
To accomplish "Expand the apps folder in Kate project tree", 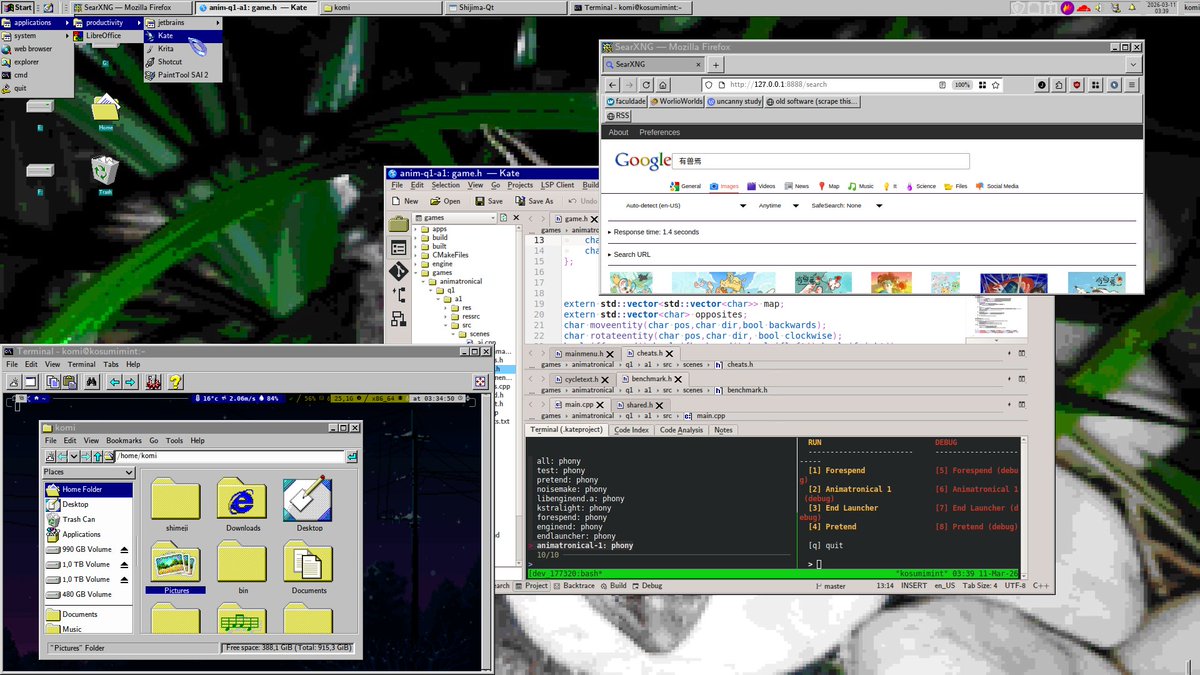I will (416, 228).
